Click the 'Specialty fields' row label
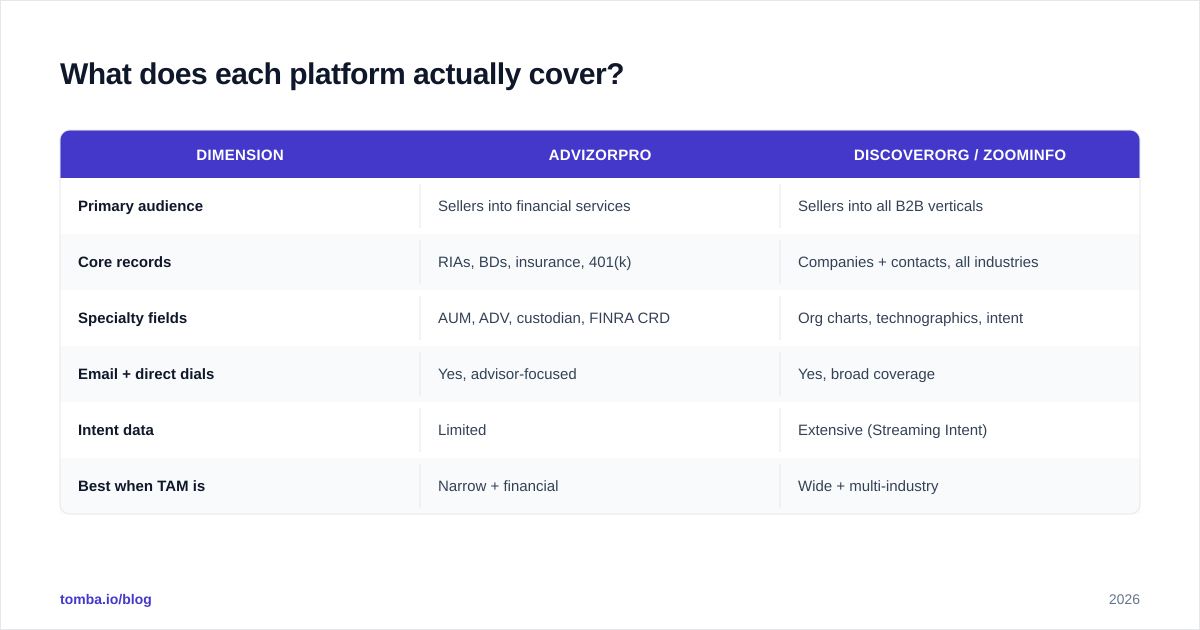 (x=132, y=318)
